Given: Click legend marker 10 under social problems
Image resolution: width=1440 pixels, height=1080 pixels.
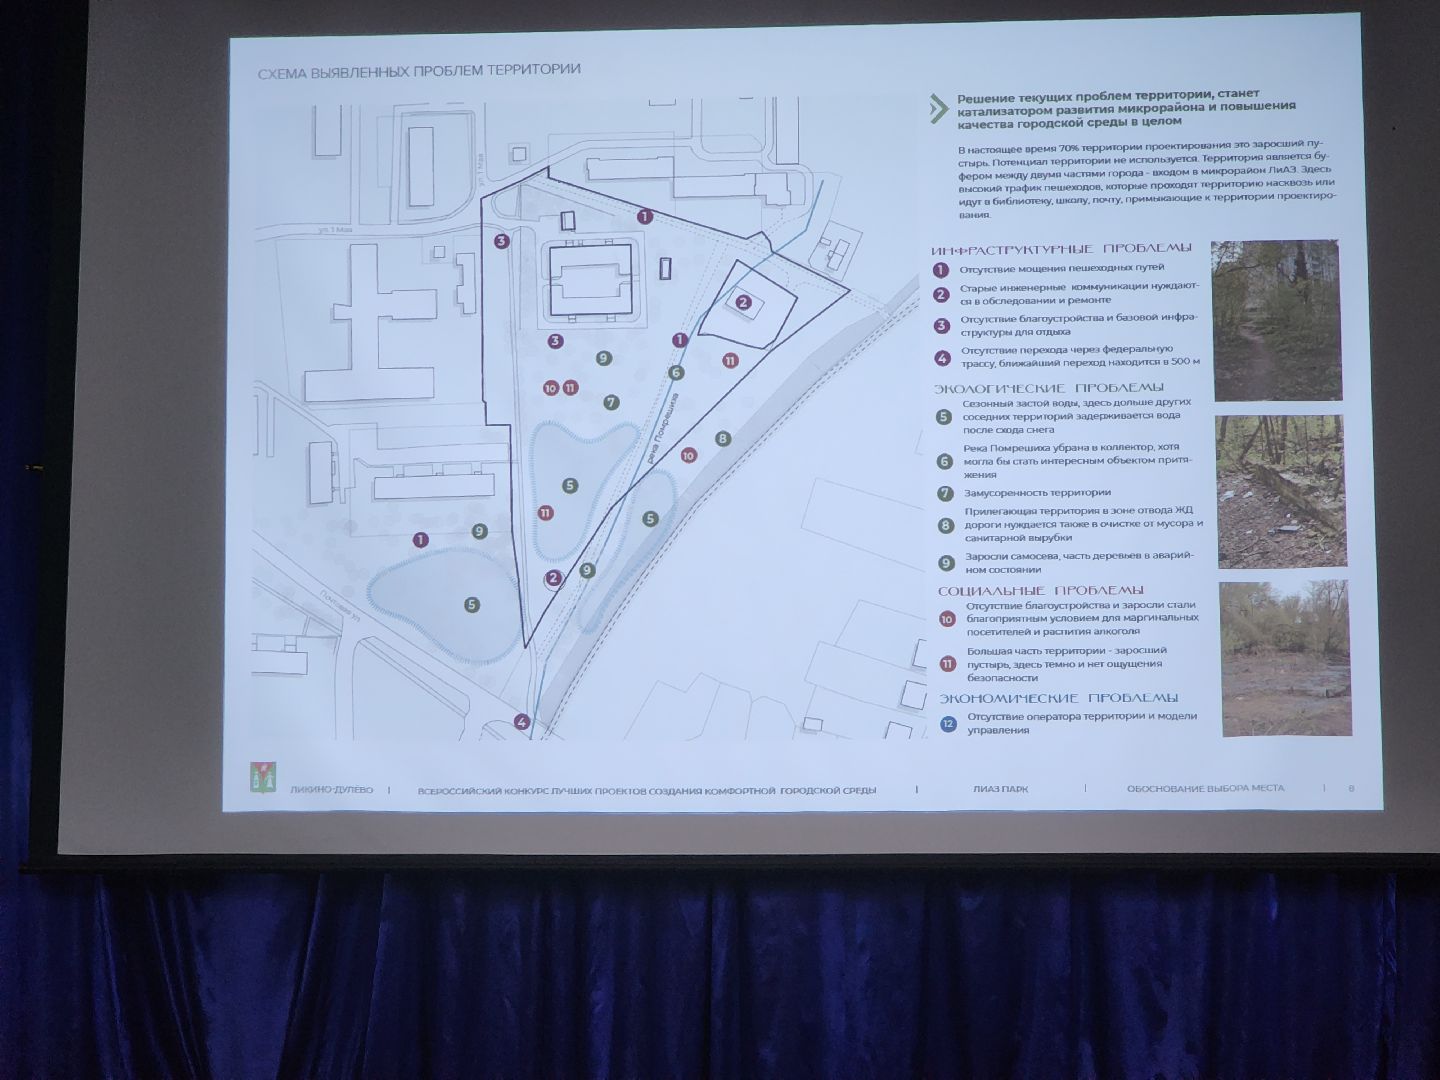Looking at the screenshot, I should point(947,619).
